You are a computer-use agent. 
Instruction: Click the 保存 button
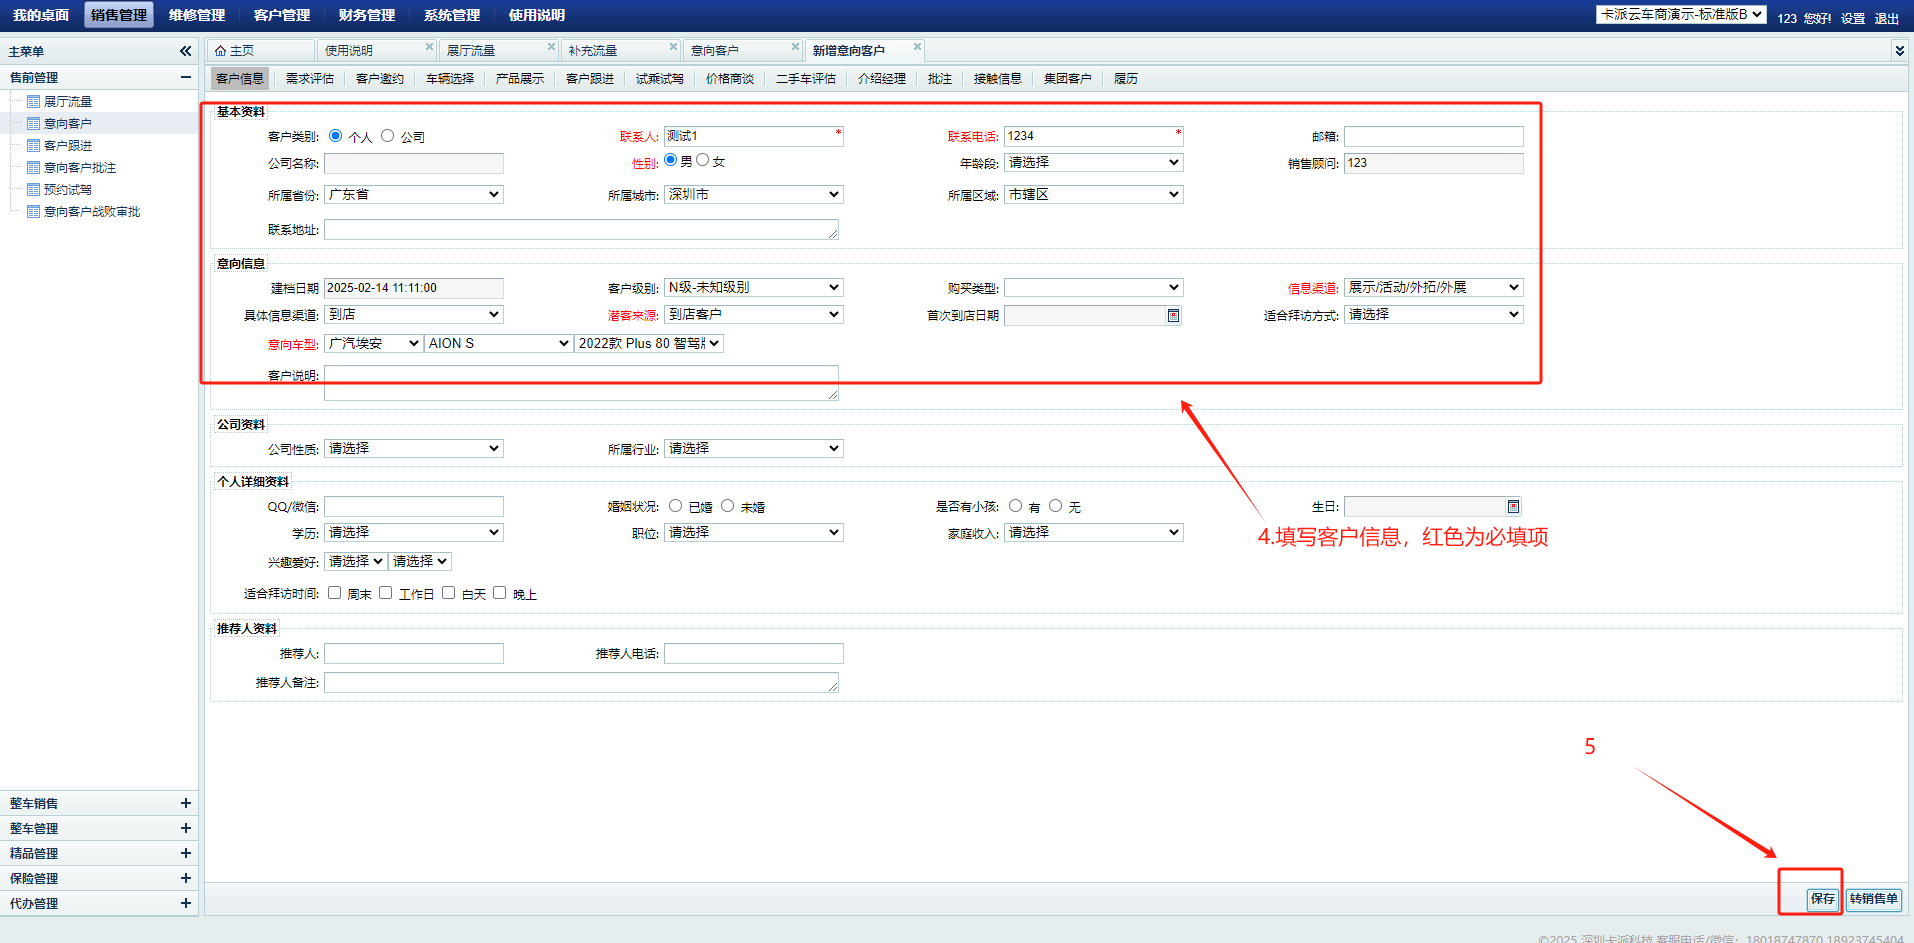pyautogui.click(x=1822, y=899)
